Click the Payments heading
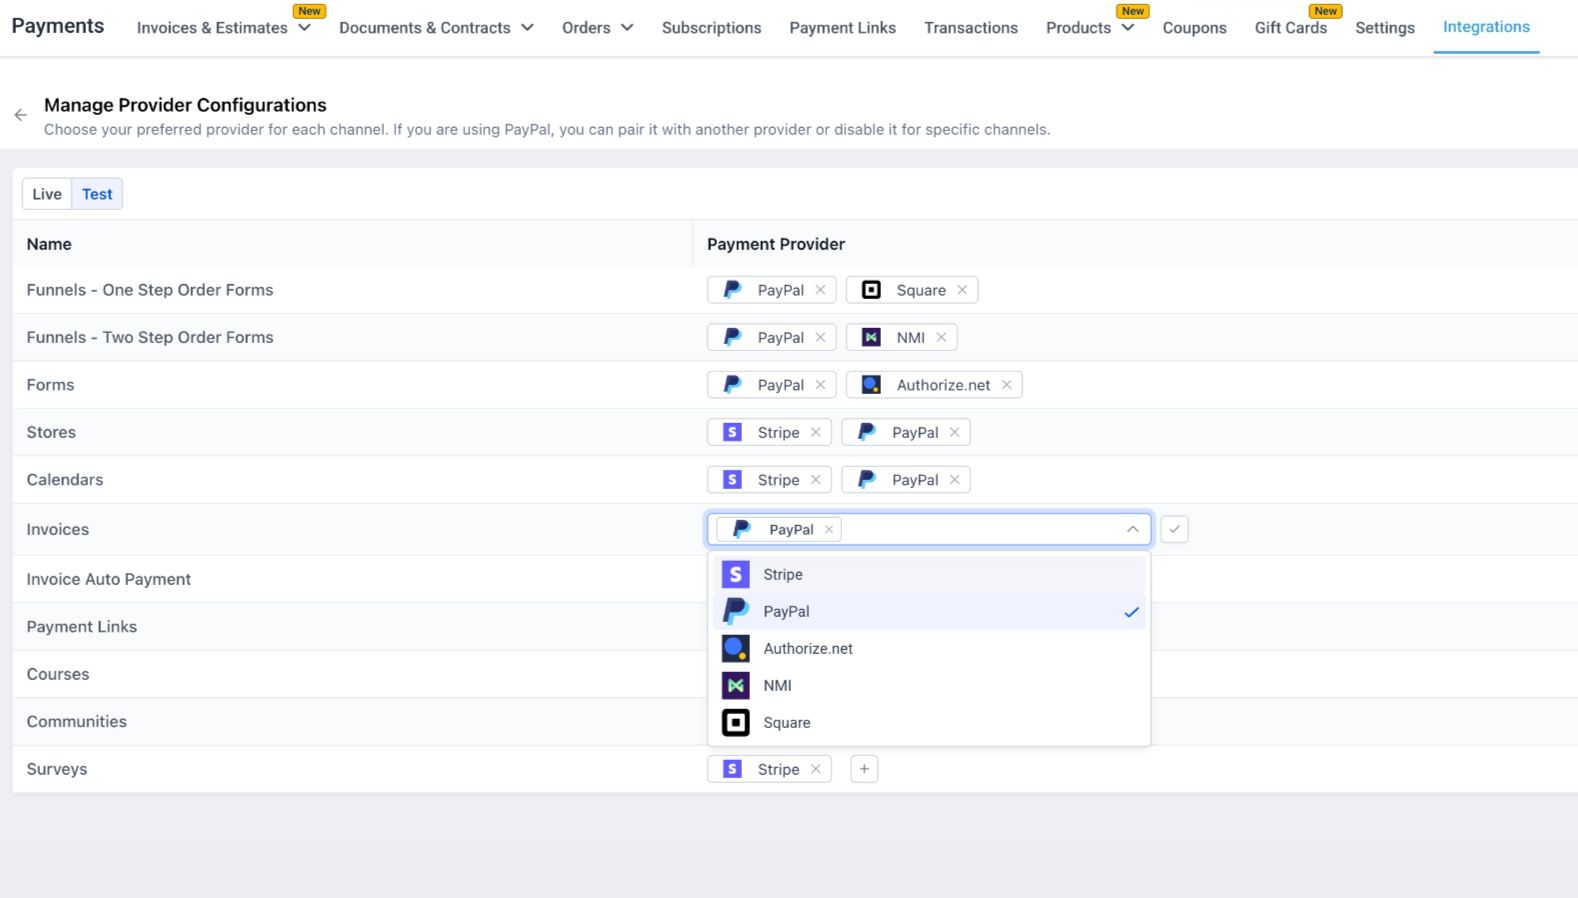The height and width of the screenshot is (898, 1578). [x=58, y=26]
